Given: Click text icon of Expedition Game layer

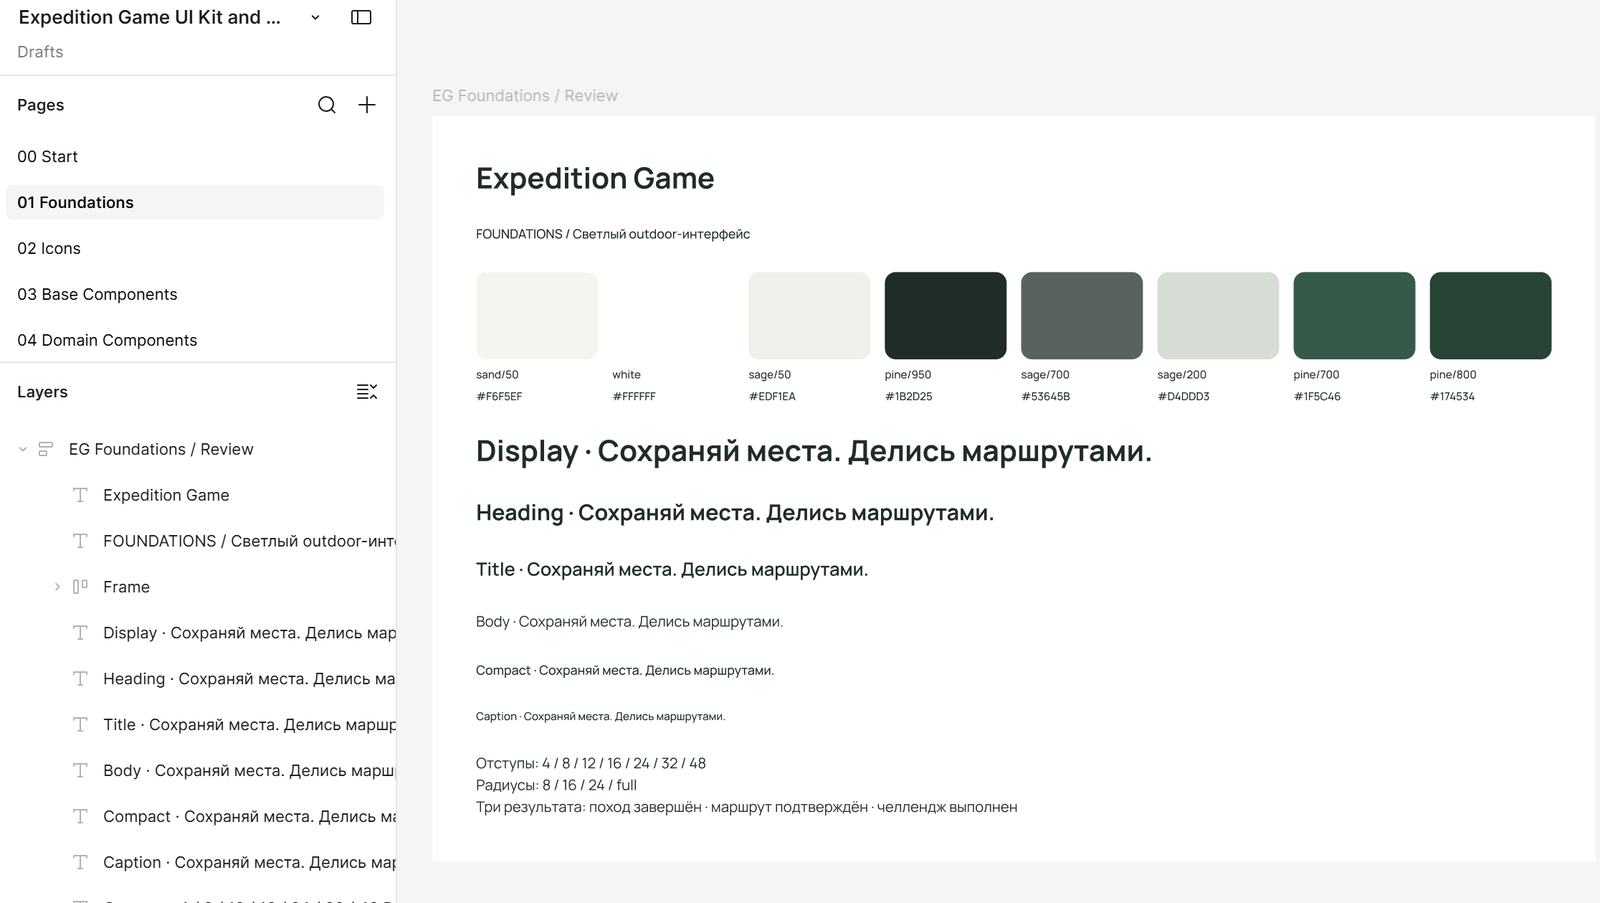Looking at the screenshot, I should click(80, 495).
